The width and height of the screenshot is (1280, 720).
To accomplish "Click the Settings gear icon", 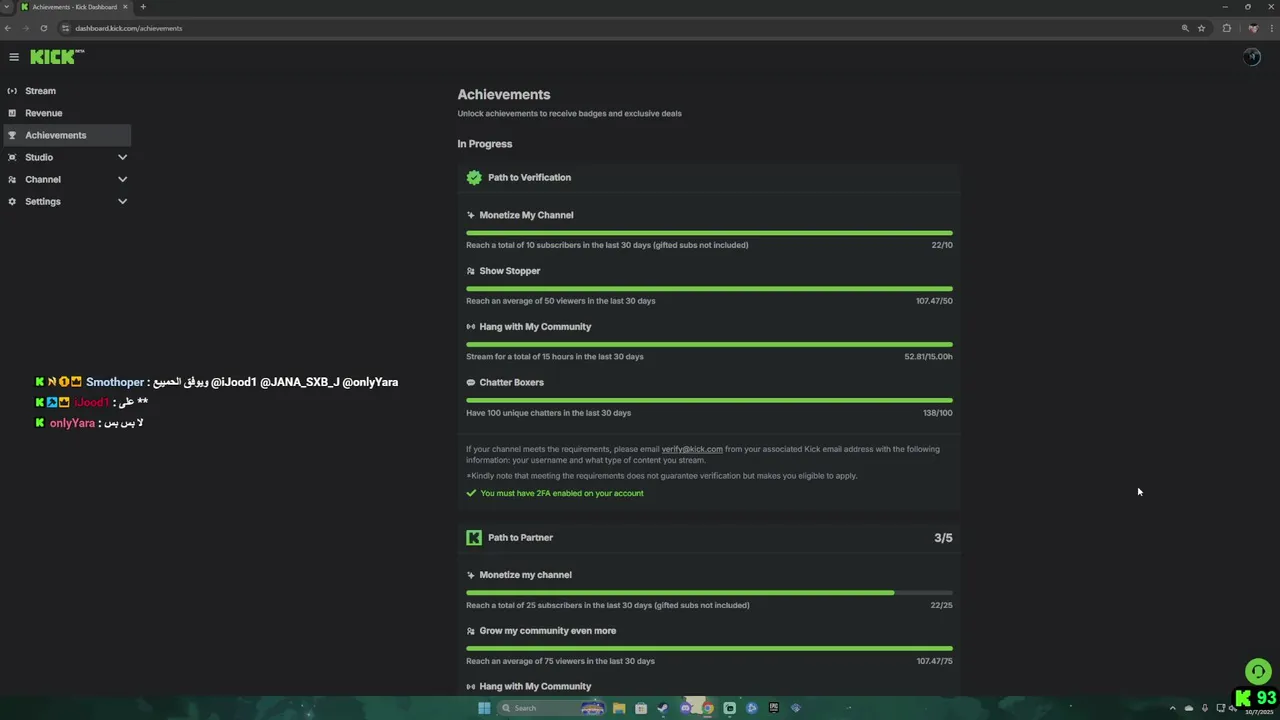I will coord(12,201).
